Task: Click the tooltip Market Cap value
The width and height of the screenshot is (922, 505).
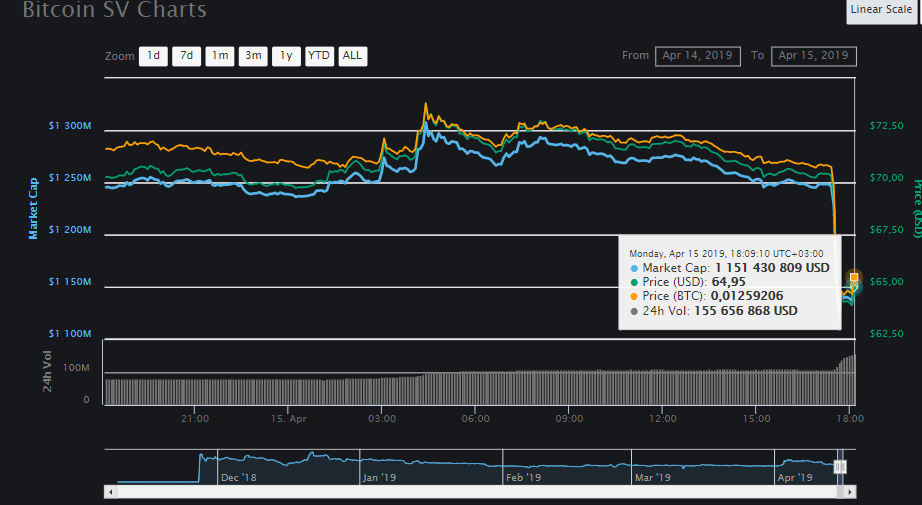Action: [772, 268]
